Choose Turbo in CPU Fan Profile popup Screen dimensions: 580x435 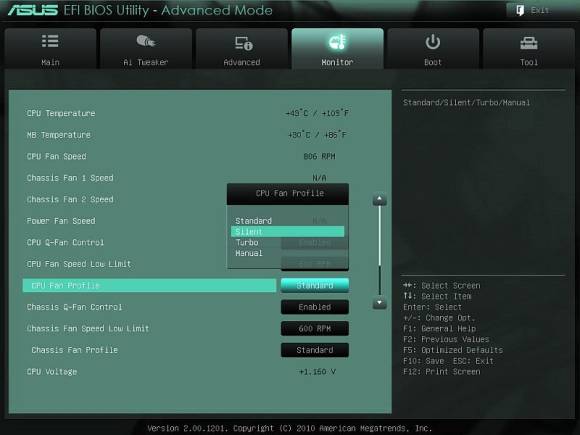[247, 242]
